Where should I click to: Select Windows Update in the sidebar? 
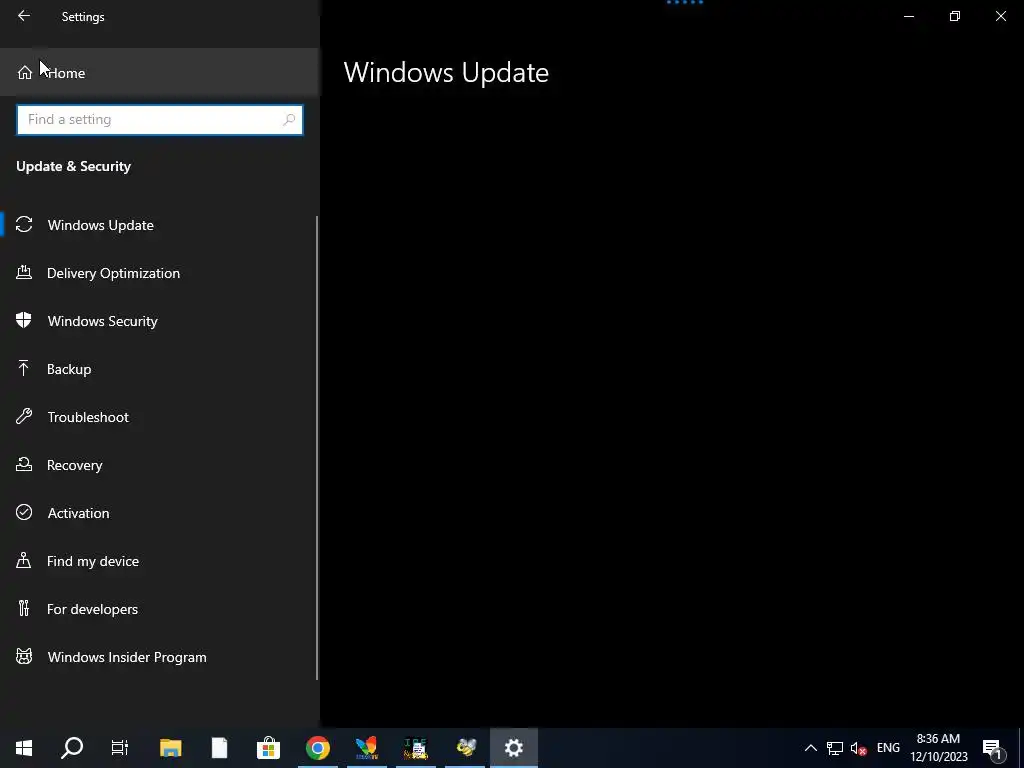pos(158,225)
